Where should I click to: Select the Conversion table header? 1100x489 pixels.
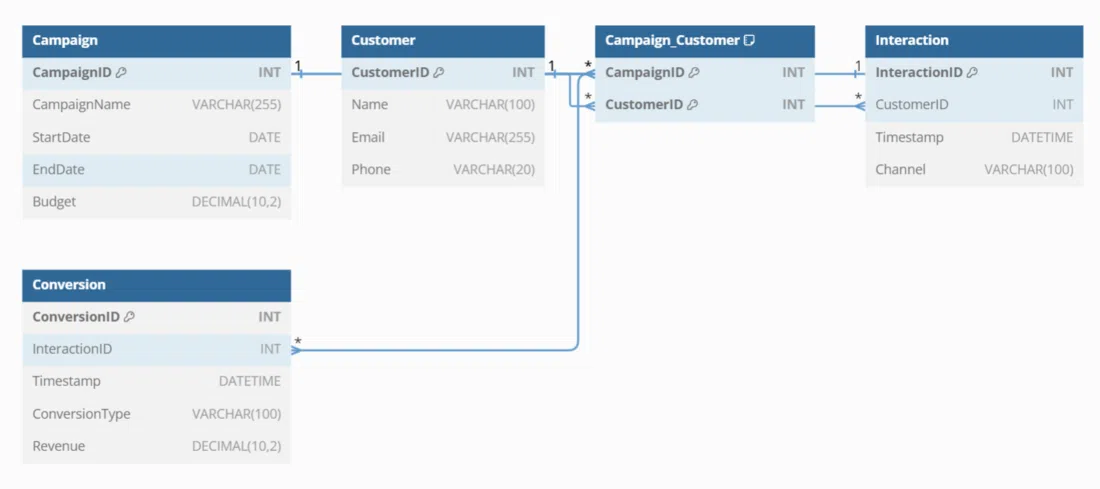(156, 285)
